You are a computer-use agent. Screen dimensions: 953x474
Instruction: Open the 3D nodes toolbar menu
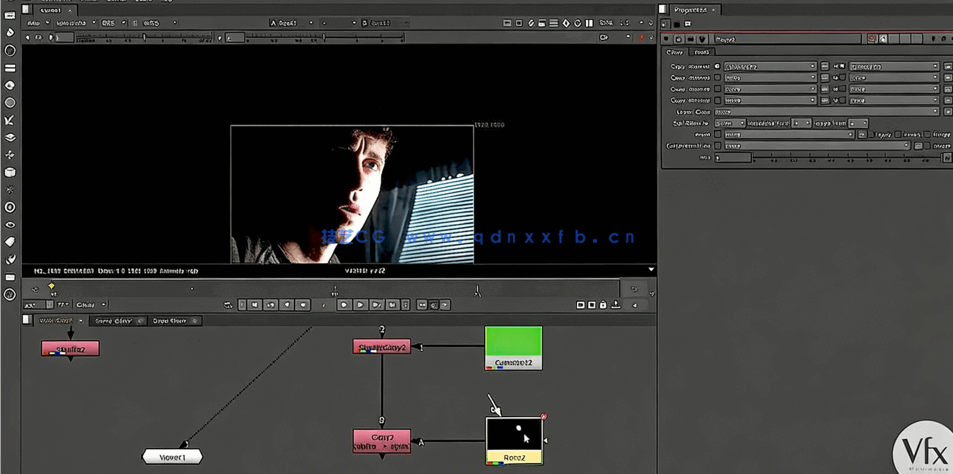10,173
